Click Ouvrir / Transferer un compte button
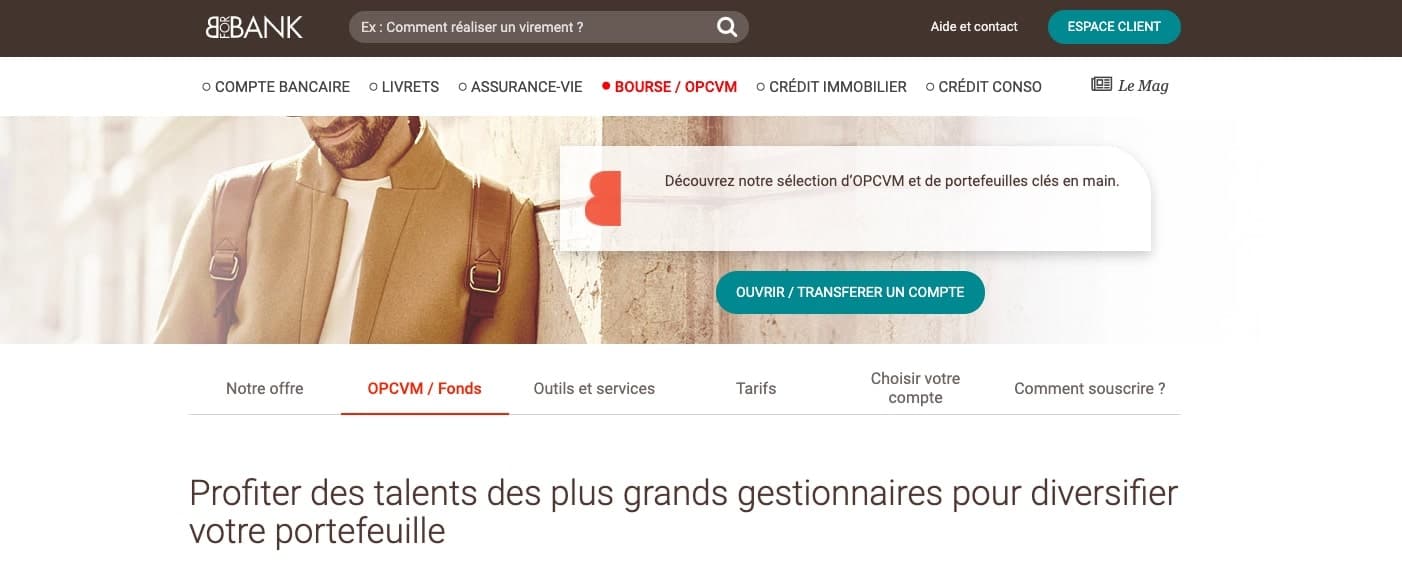Screen dimensions: 1402x581 850,292
